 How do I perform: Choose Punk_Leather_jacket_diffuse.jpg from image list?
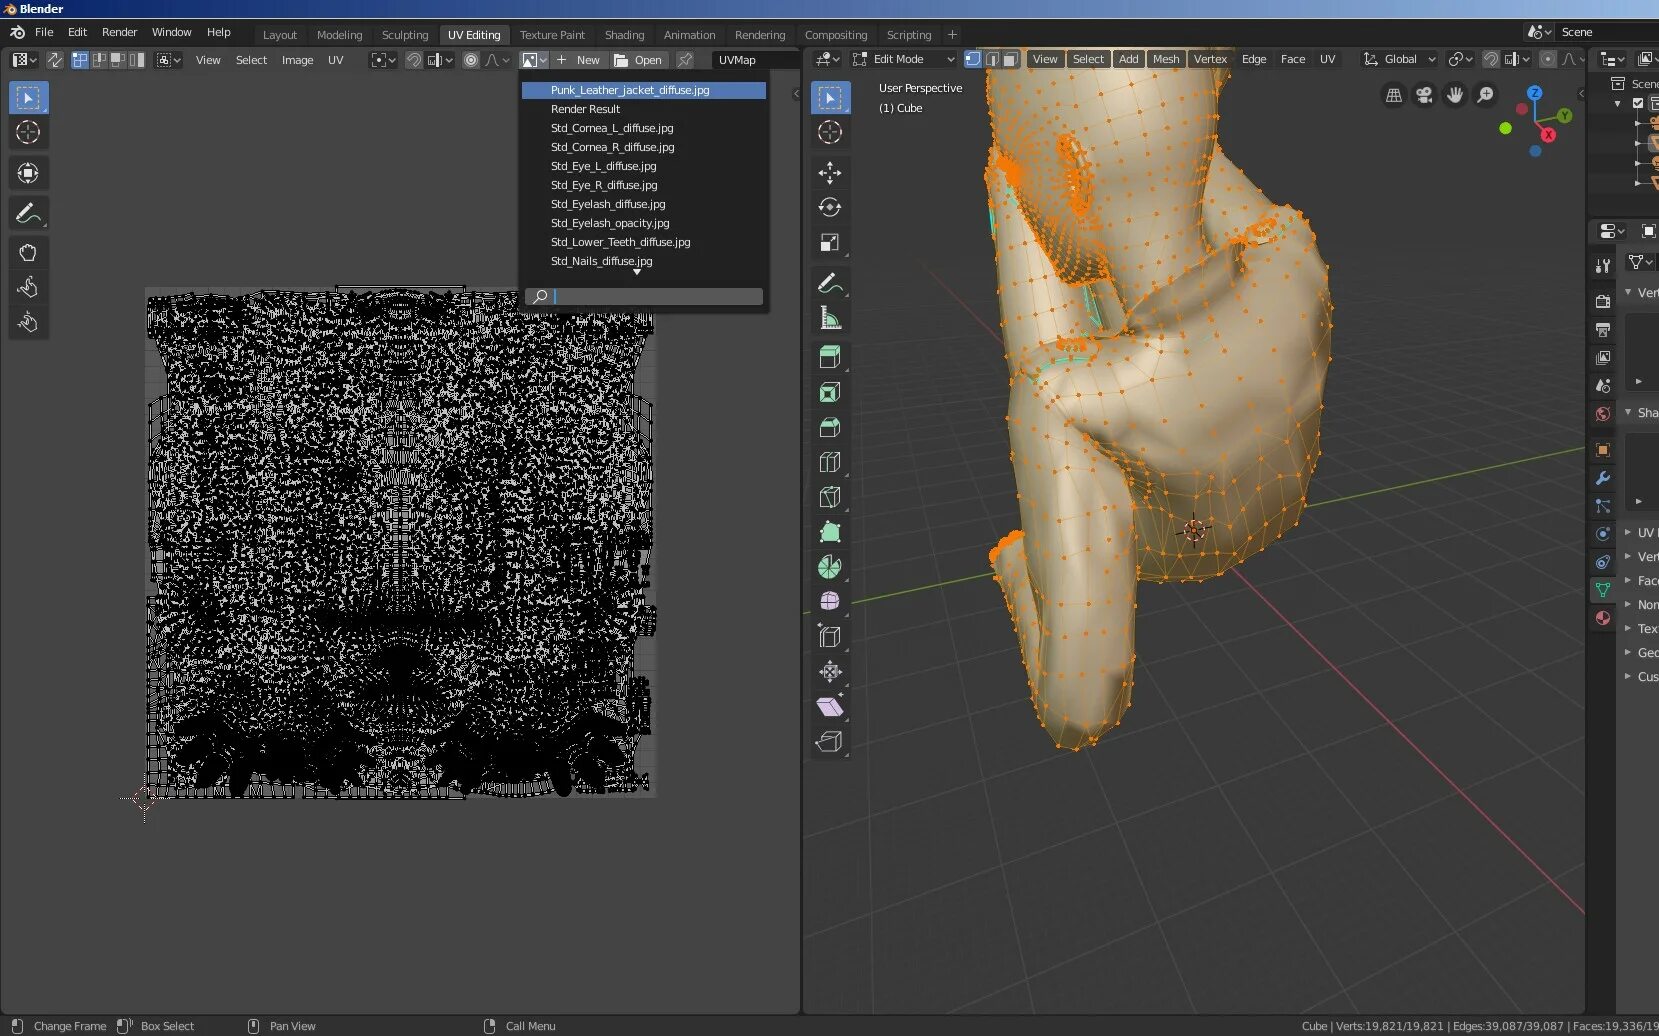[x=644, y=90]
